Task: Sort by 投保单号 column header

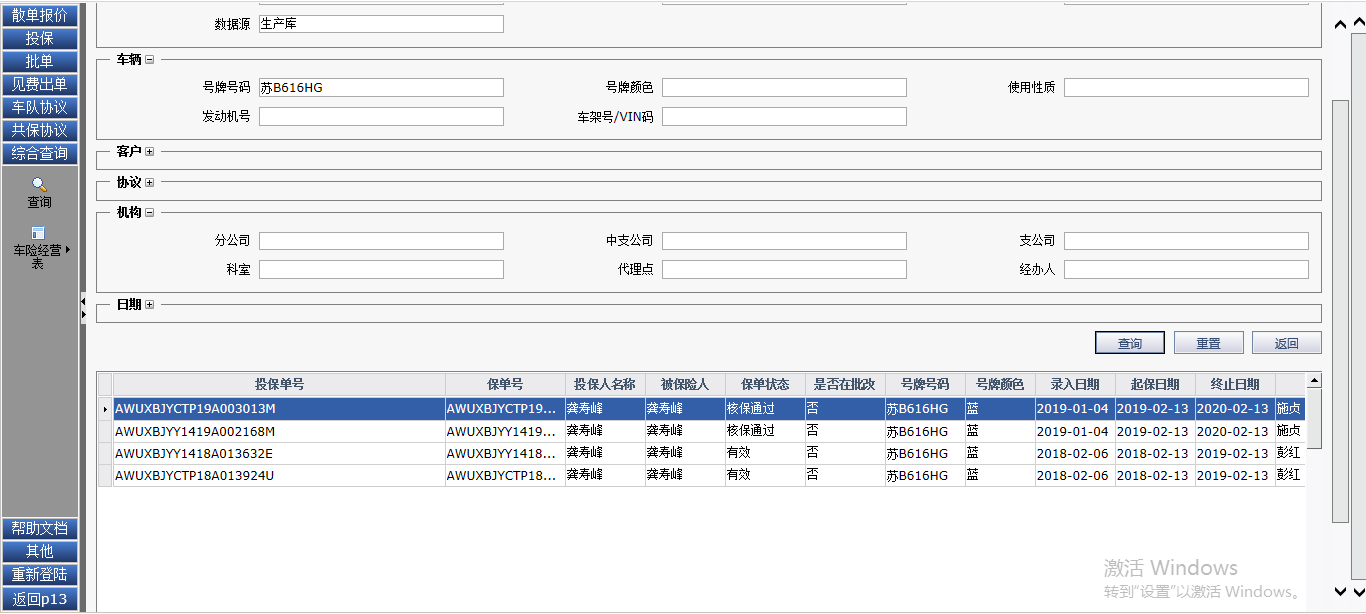Action: [279, 385]
